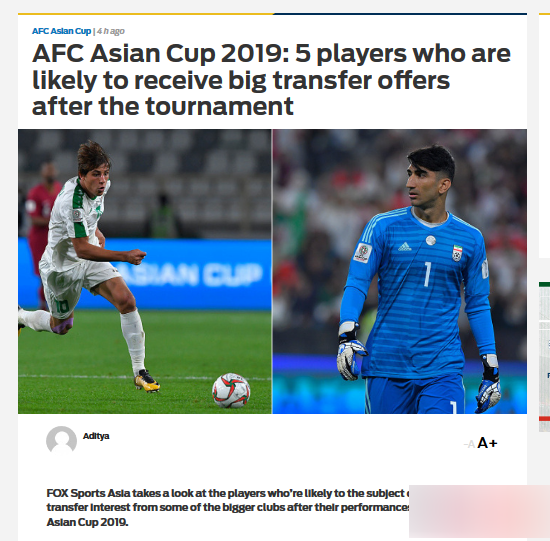Click the '4 h ago' timestamp
Image resolution: width=550 pixels, height=541 pixels.
click(110, 31)
